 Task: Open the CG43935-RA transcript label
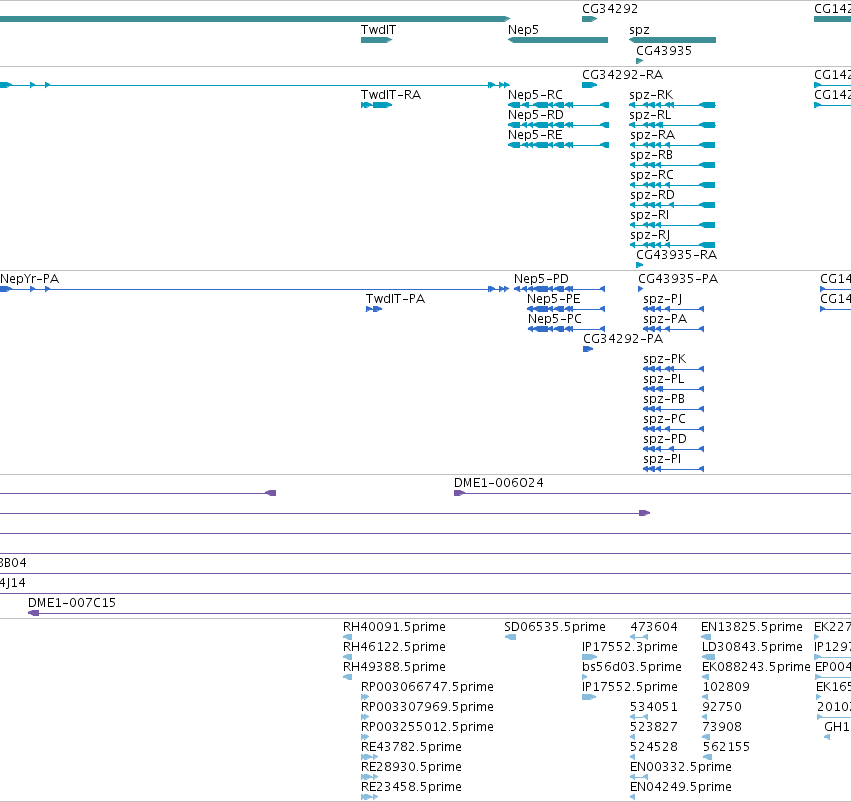point(677,254)
